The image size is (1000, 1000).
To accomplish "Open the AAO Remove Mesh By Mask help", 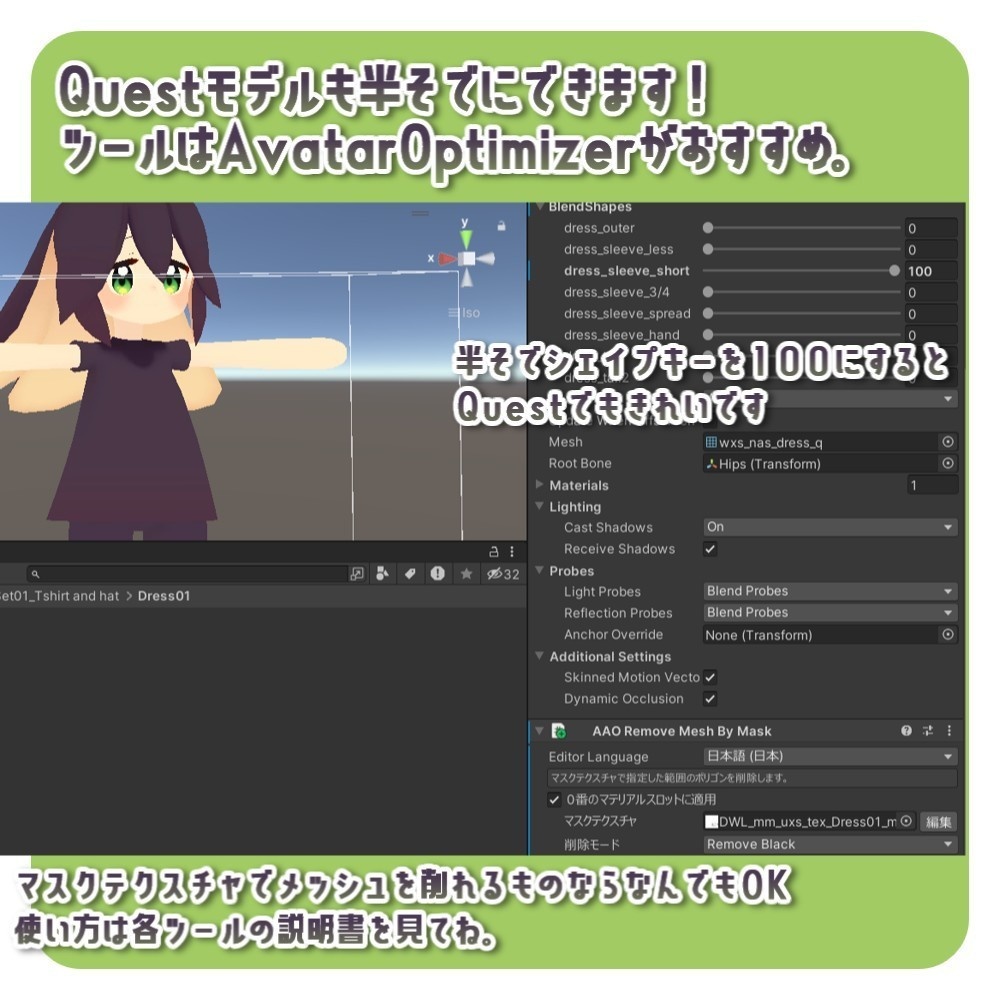I will pos(906,730).
